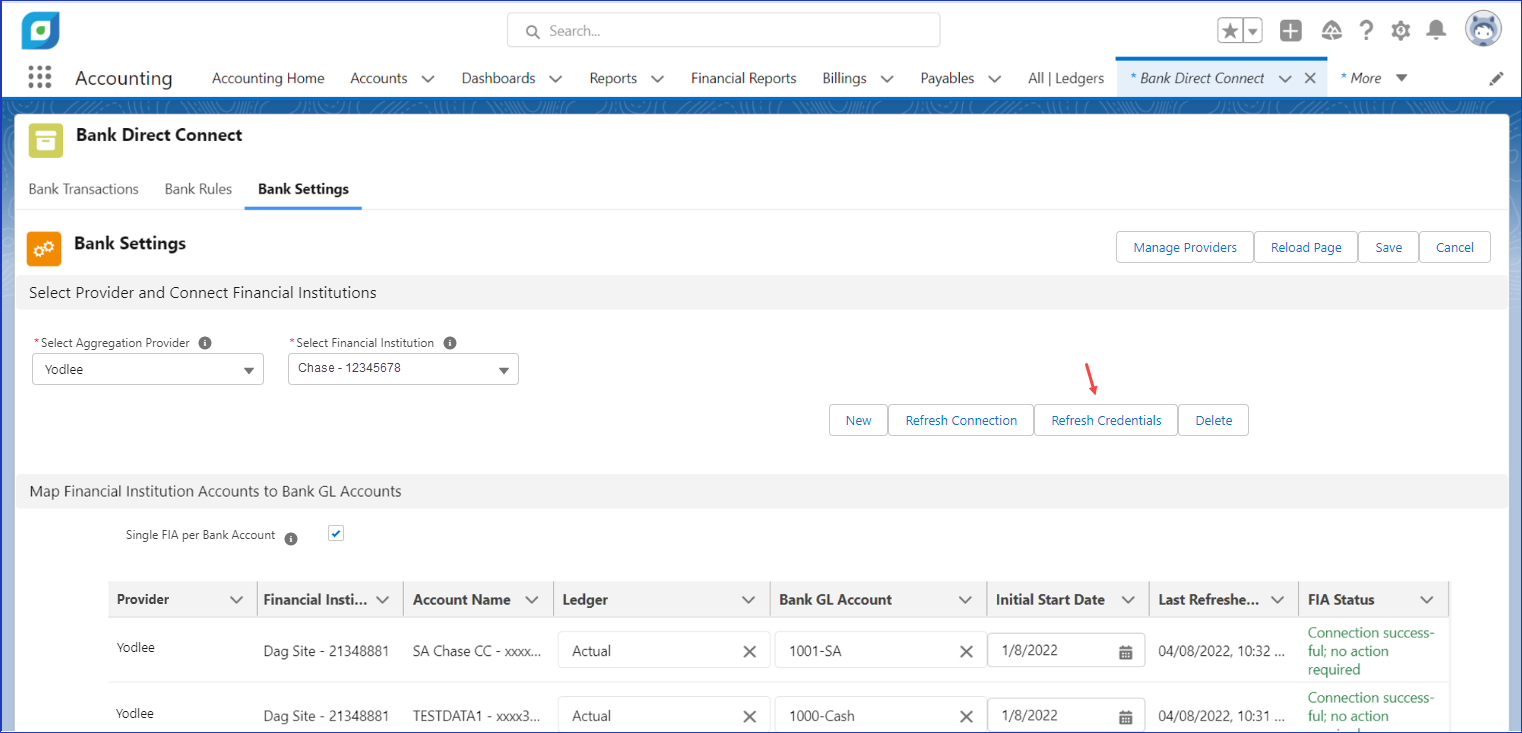Screen dimensions: 1522x733
Task: Click the green app logo in top-left corner
Action: click(x=40, y=31)
